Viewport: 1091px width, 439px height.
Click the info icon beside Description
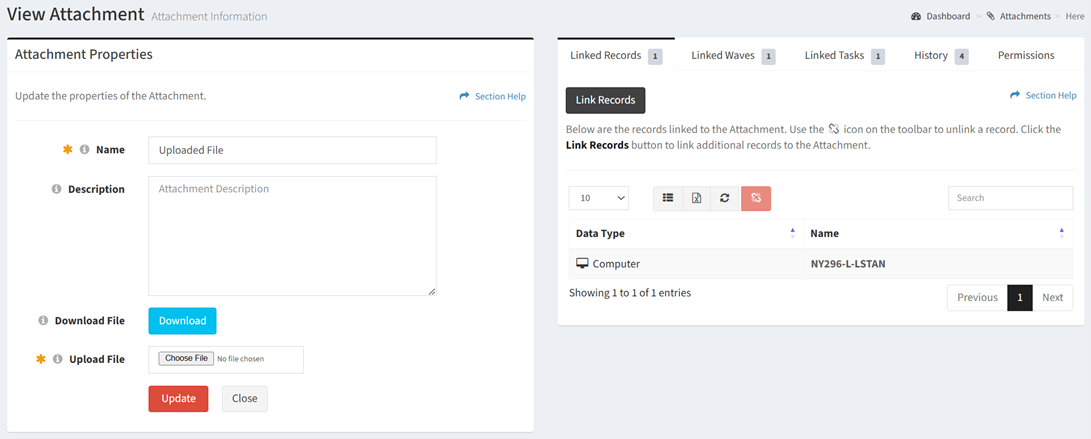click(x=57, y=189)
